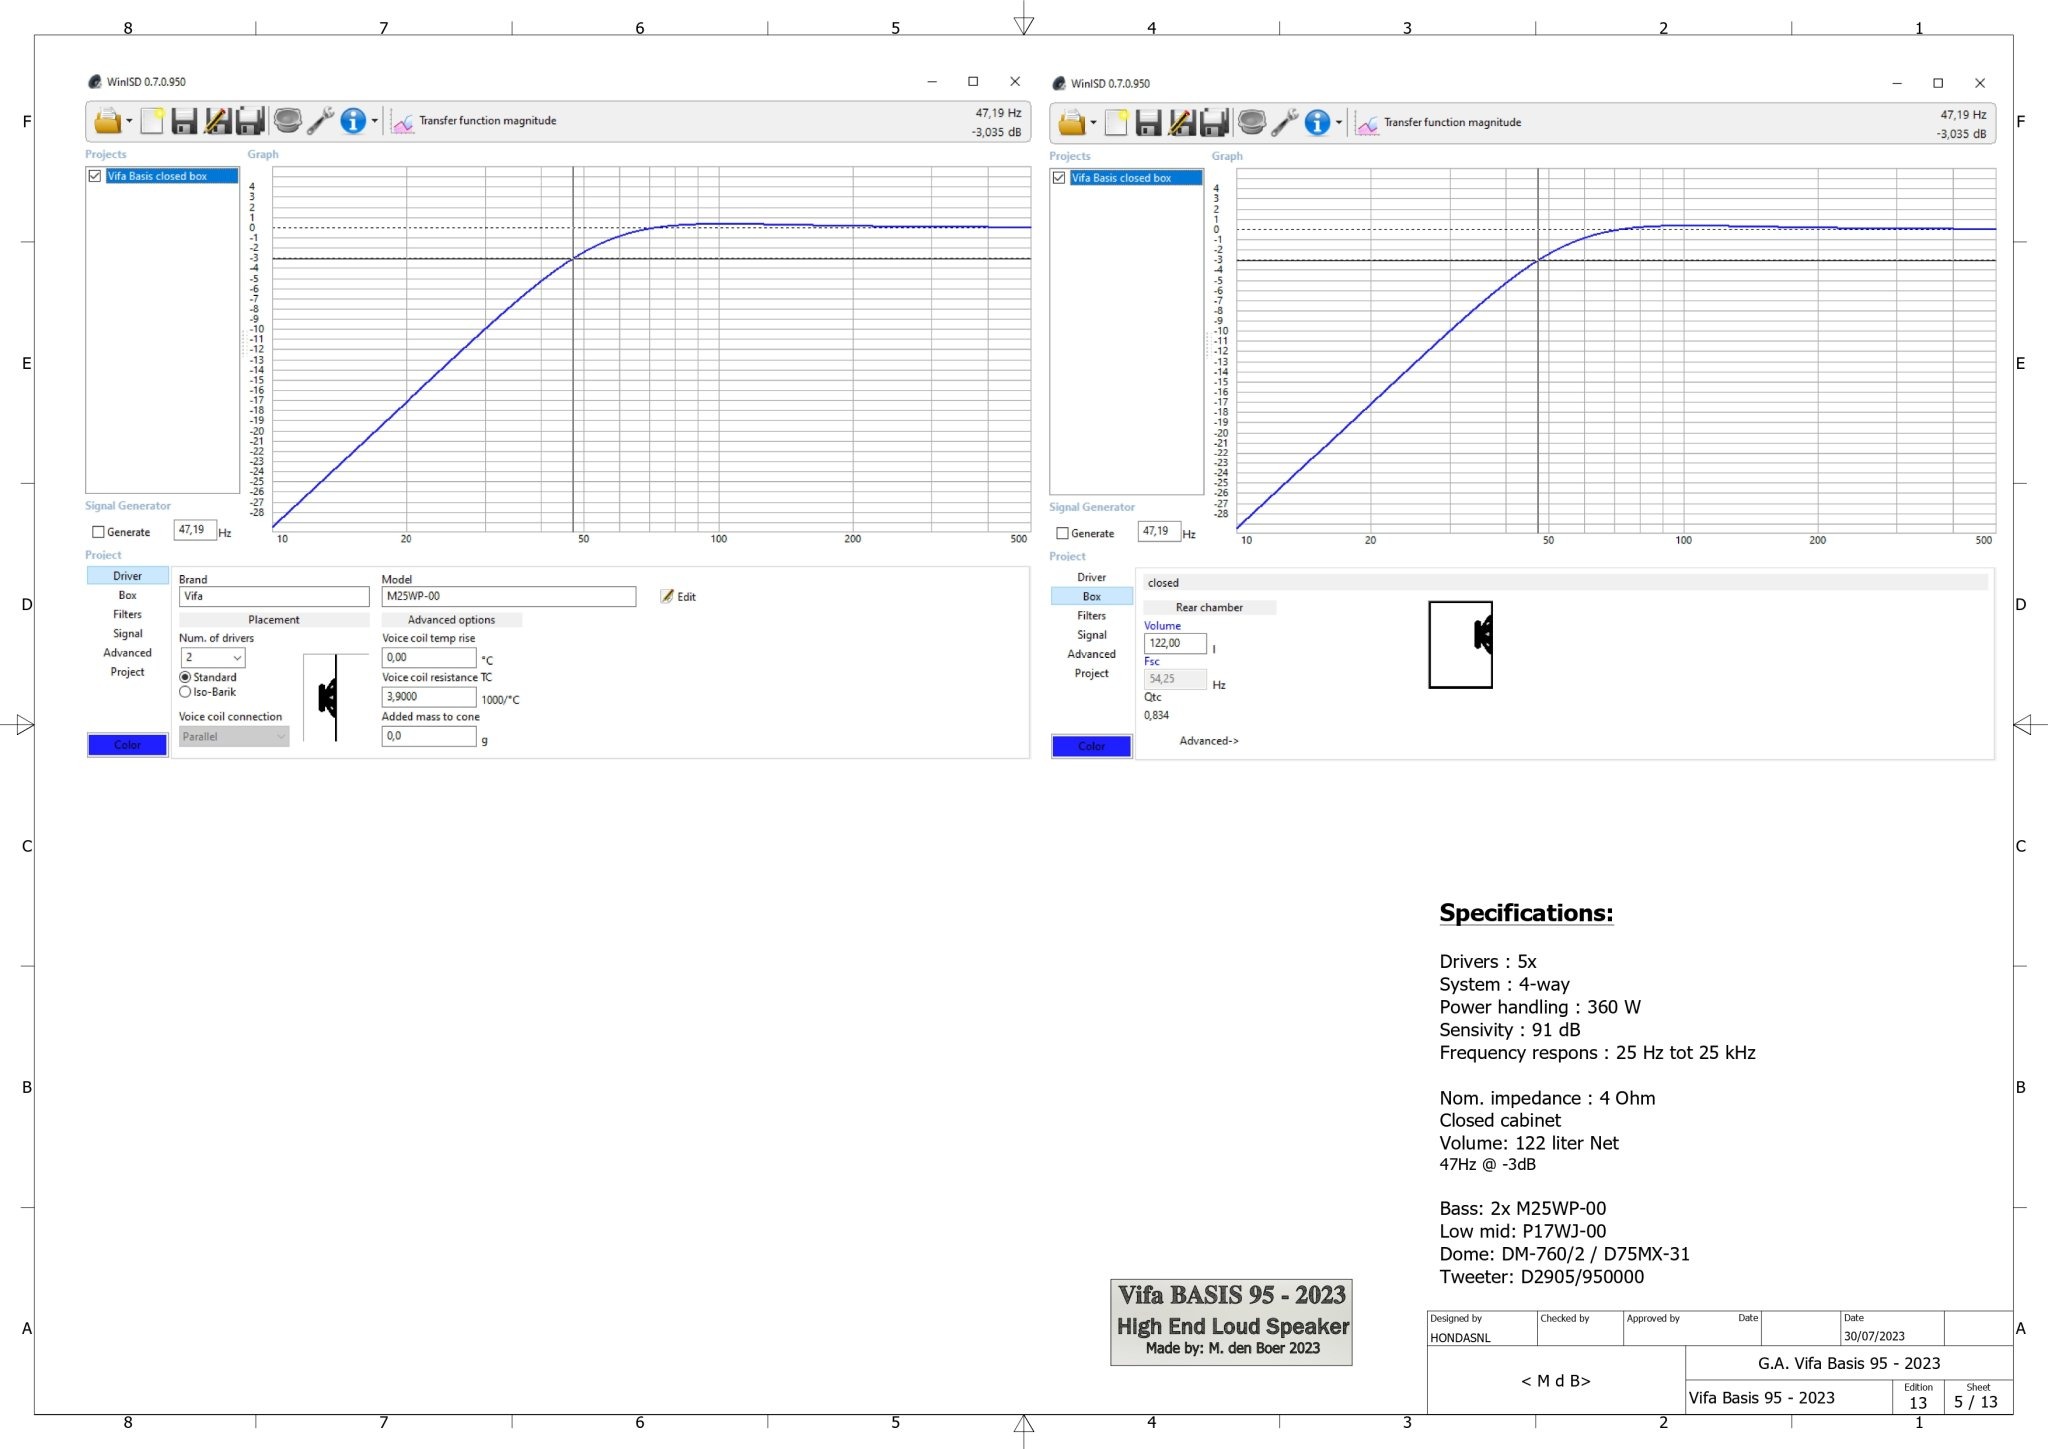Switch to Filters tab in left window
The width and height of the screenshot is (2048, 1449).
coord(127,614)
